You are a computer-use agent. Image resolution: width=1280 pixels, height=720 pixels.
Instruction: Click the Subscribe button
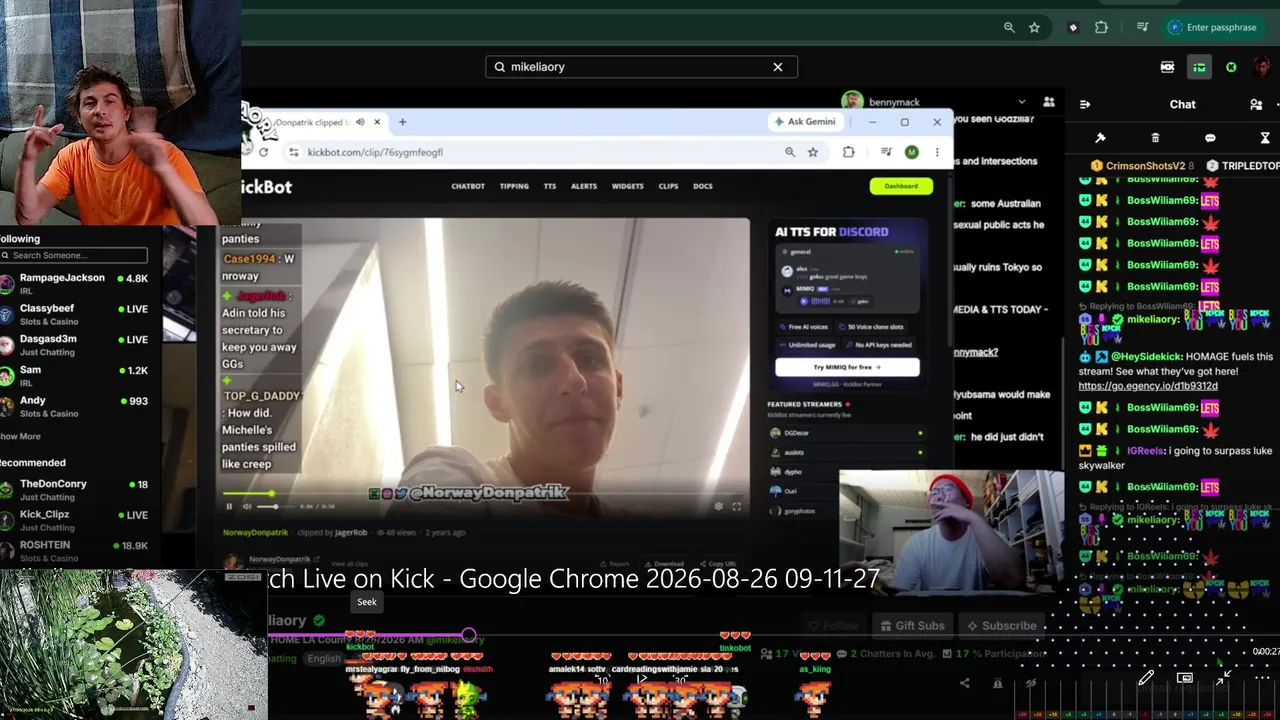click(x=1001, y=626)
